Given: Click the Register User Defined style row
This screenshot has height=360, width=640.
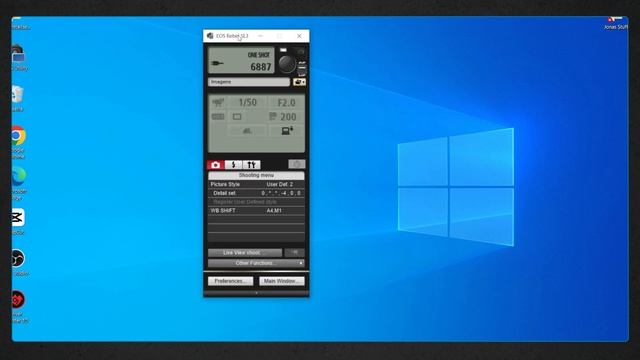Looking at the screenshot, I should (x=256, y=202).
